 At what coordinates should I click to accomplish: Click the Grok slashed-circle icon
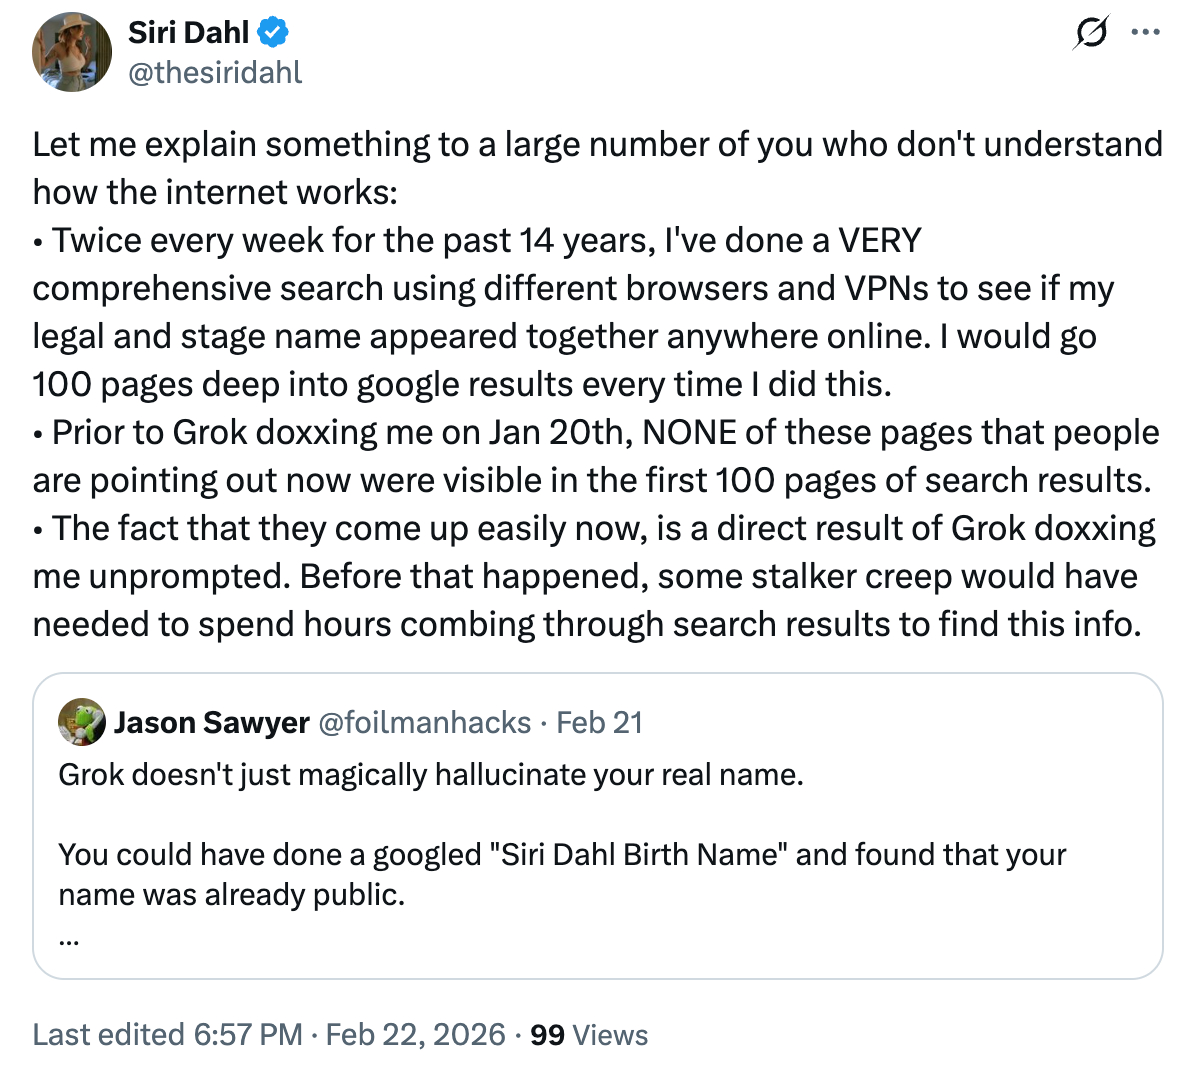[1091, 33]
